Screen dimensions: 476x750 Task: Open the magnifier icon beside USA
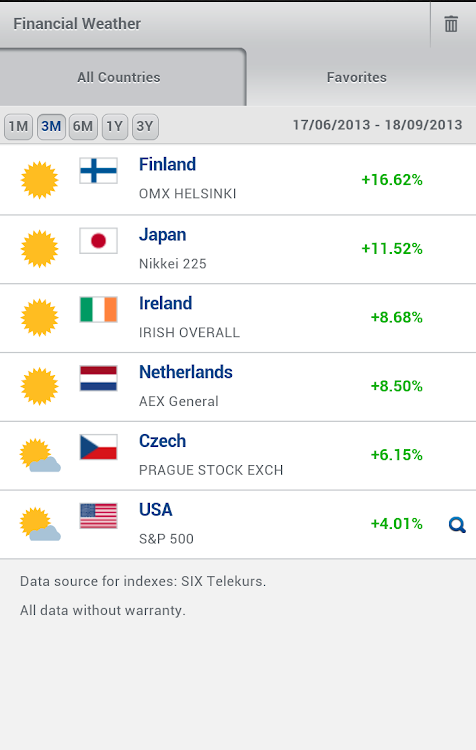pyautogui.click(x=457, y=525)
